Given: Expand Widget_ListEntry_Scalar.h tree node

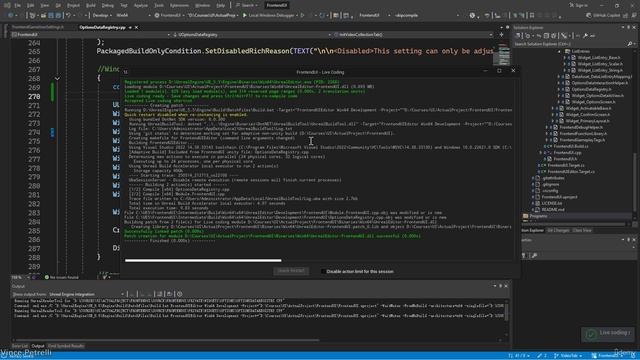Looking at the screenshot, I should pos(565,64).
